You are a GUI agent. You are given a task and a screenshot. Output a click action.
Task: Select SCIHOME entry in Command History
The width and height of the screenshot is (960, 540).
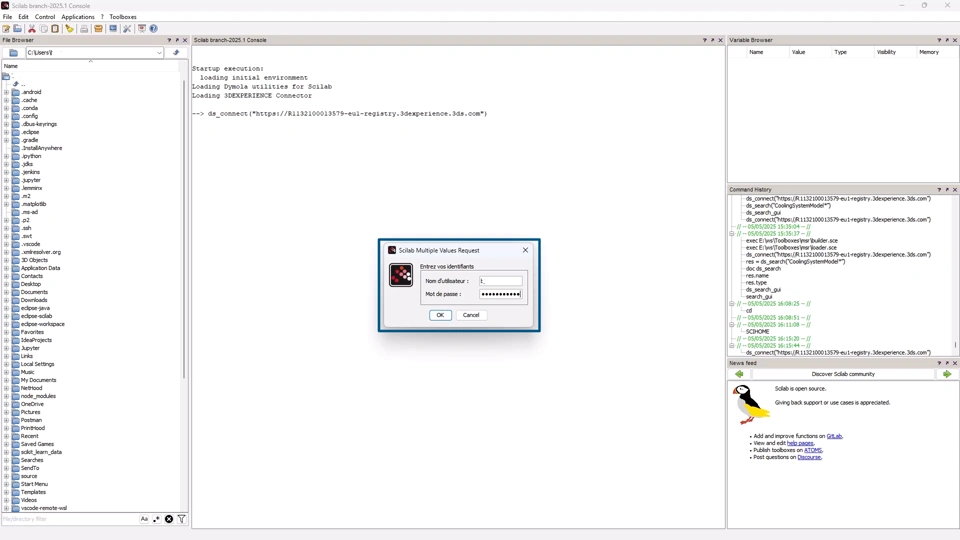pos(757,332)
